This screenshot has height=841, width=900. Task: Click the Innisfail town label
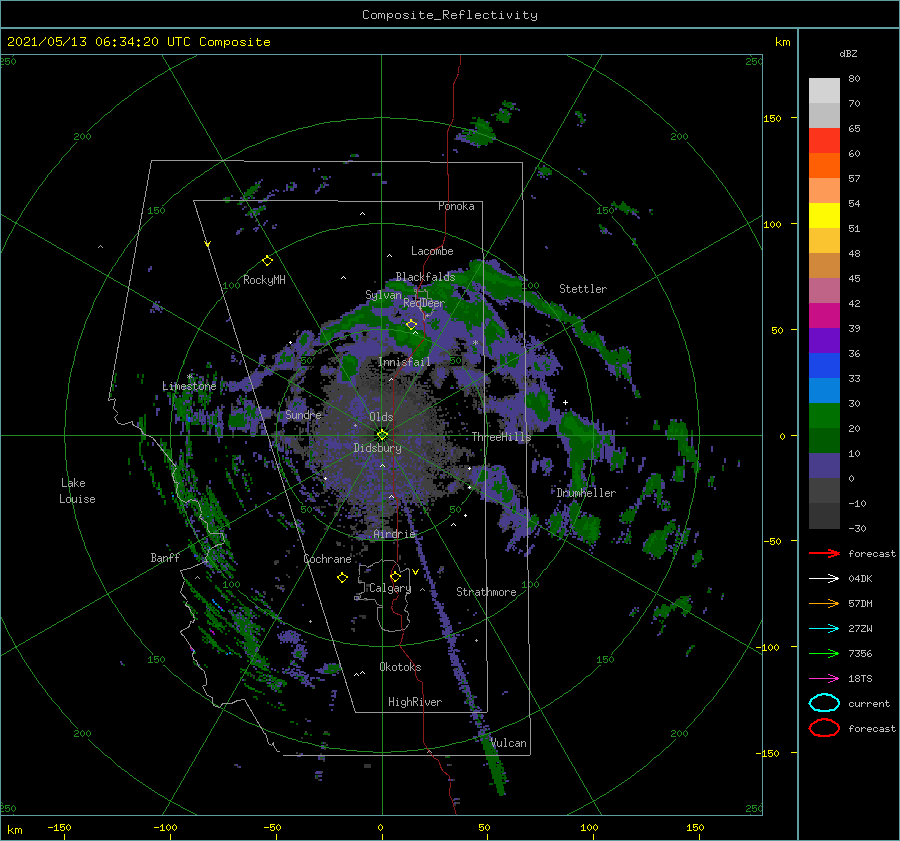pos(404,362)
